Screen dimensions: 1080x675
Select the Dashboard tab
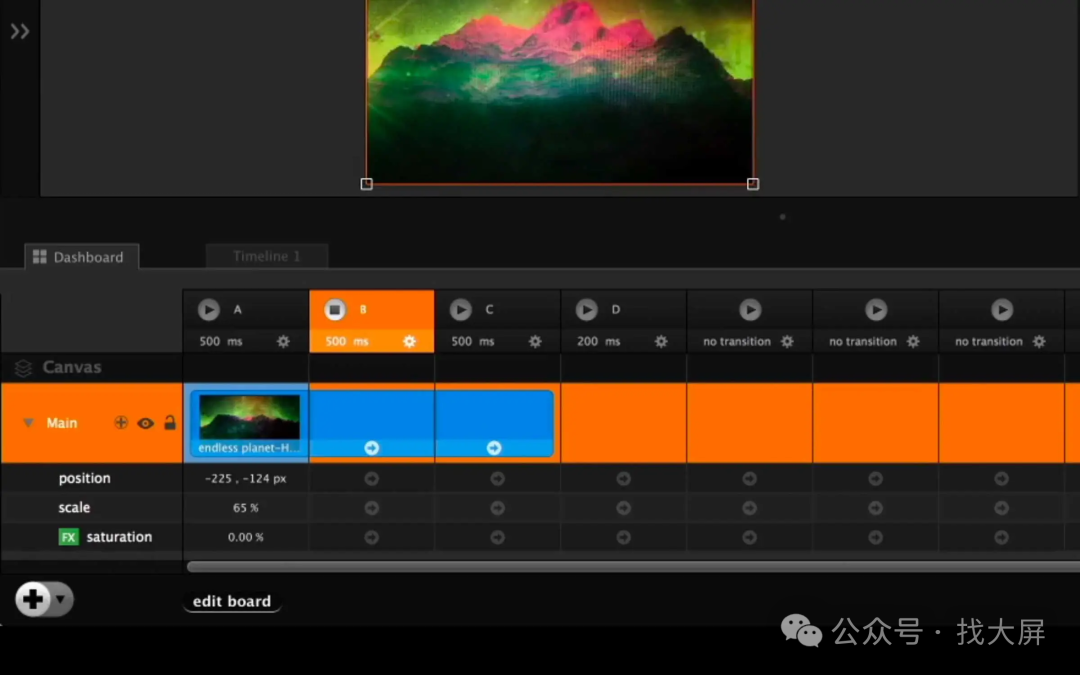click(79, 257)
